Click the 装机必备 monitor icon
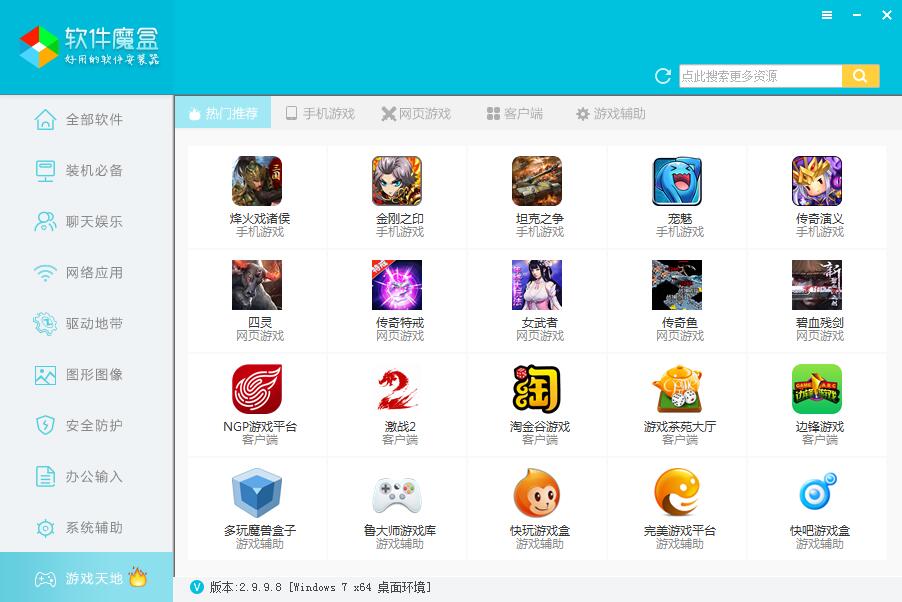This screenshot has height=602, width=902. [x=45, y=170]
